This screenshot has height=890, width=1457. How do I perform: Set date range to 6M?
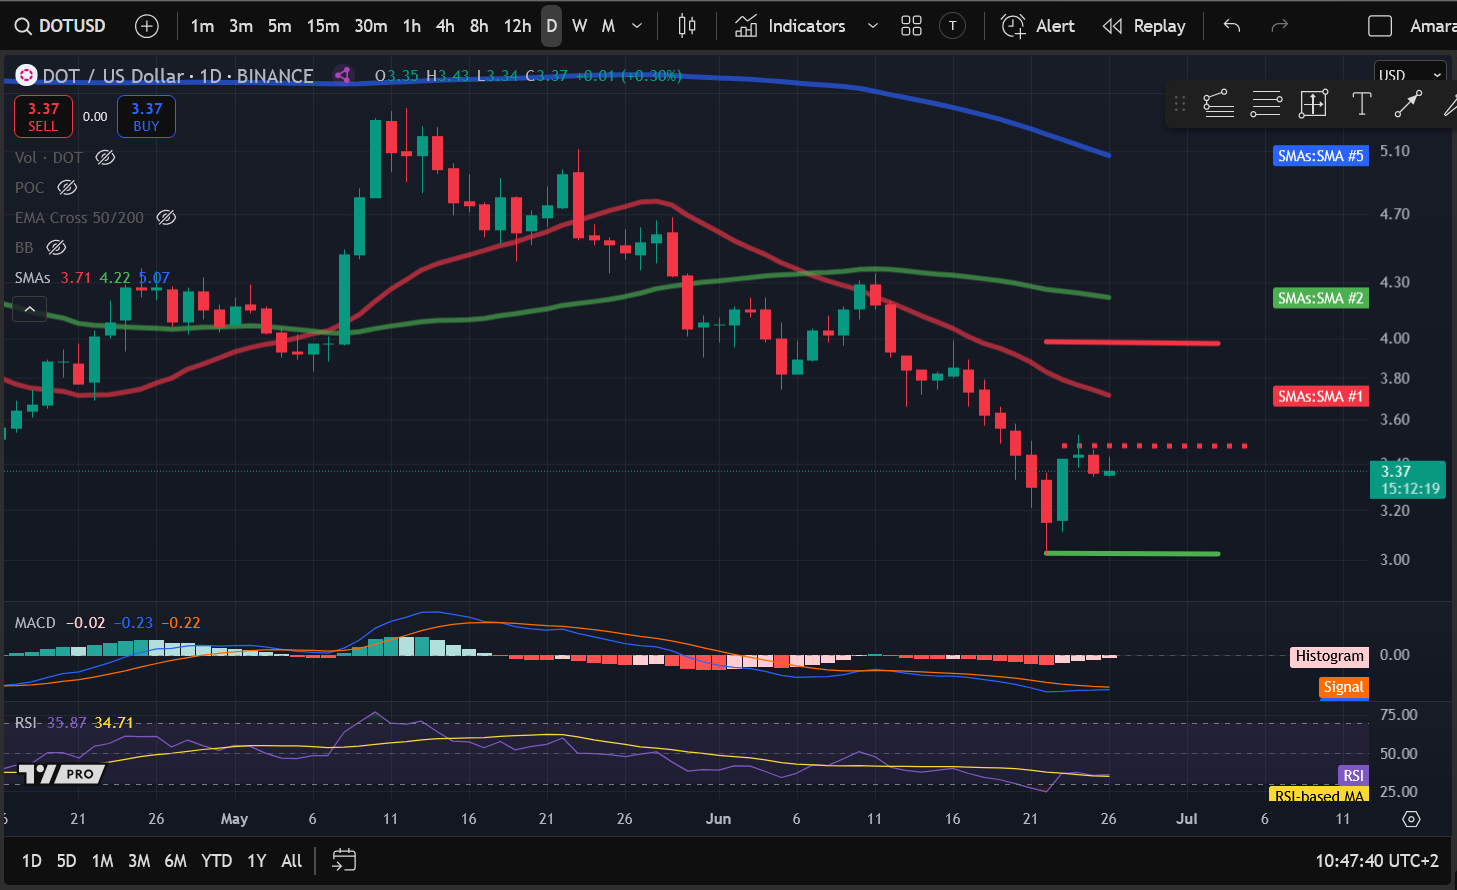(x=175, y=861)
